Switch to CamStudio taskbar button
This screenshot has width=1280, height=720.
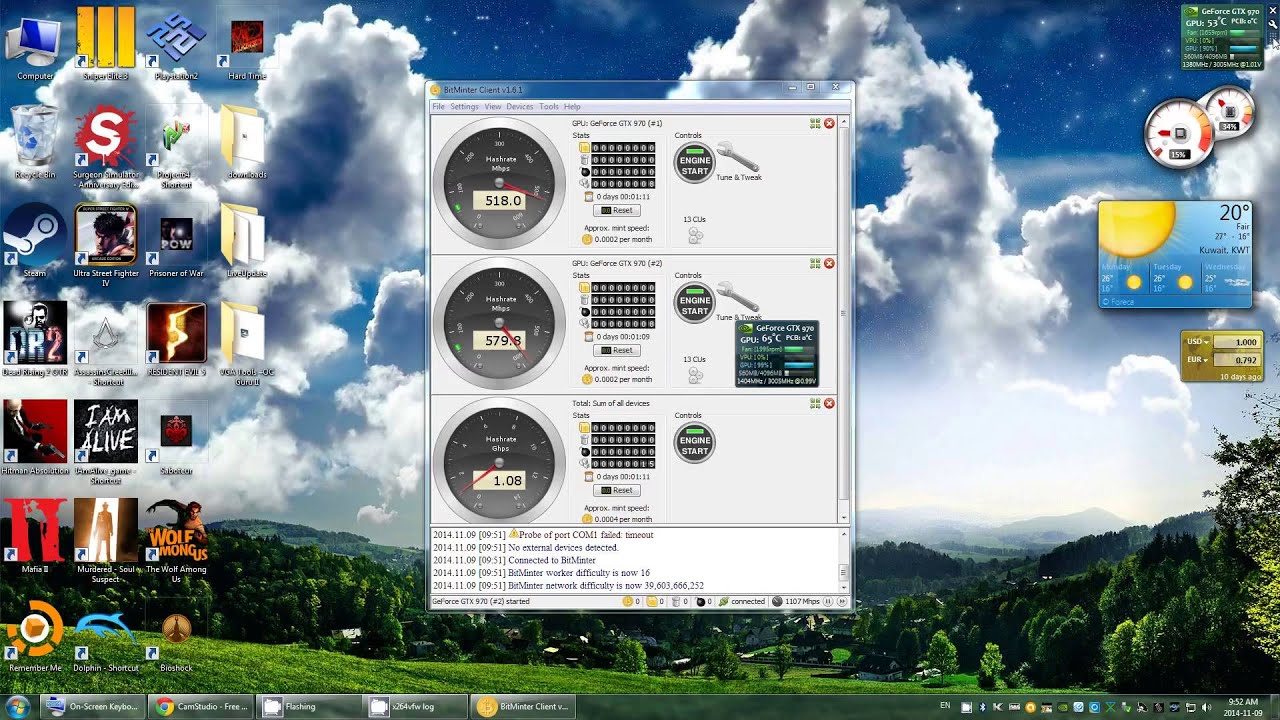tap(201, 706)
